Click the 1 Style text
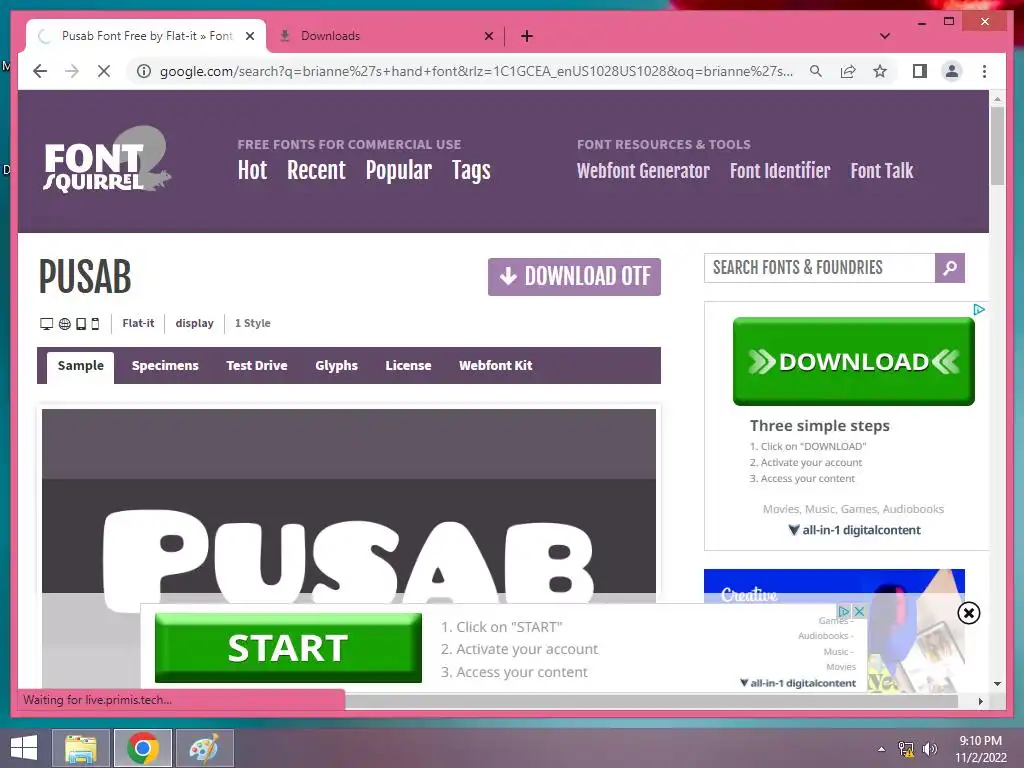The height and width of the screenshot is (768, 1024). click(x=253, y=323)
